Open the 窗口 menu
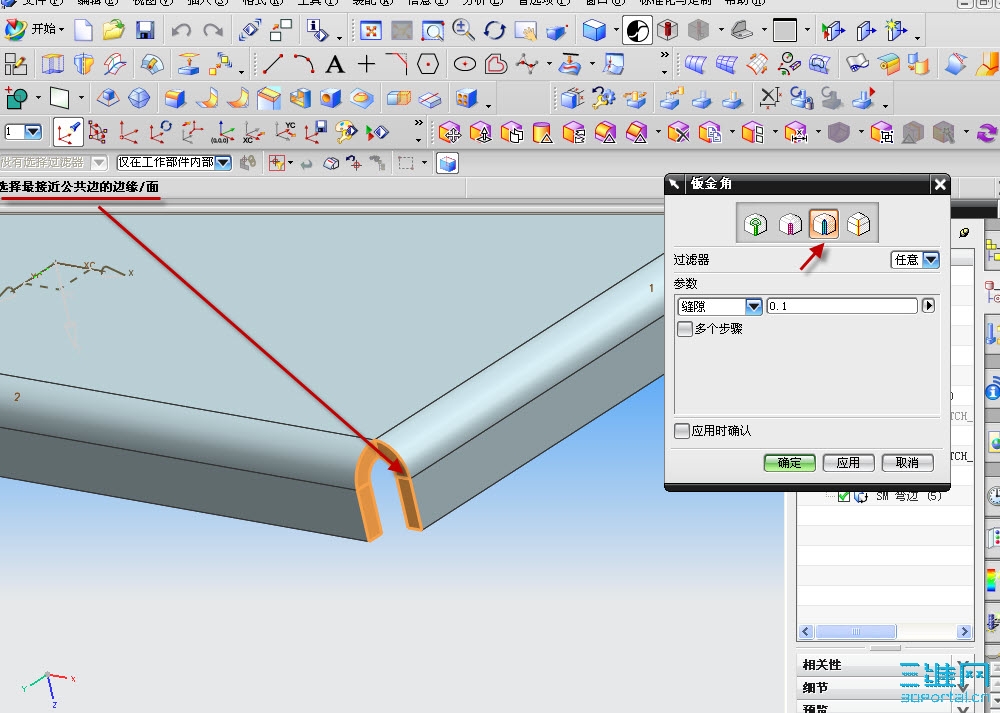 point(605,3)
